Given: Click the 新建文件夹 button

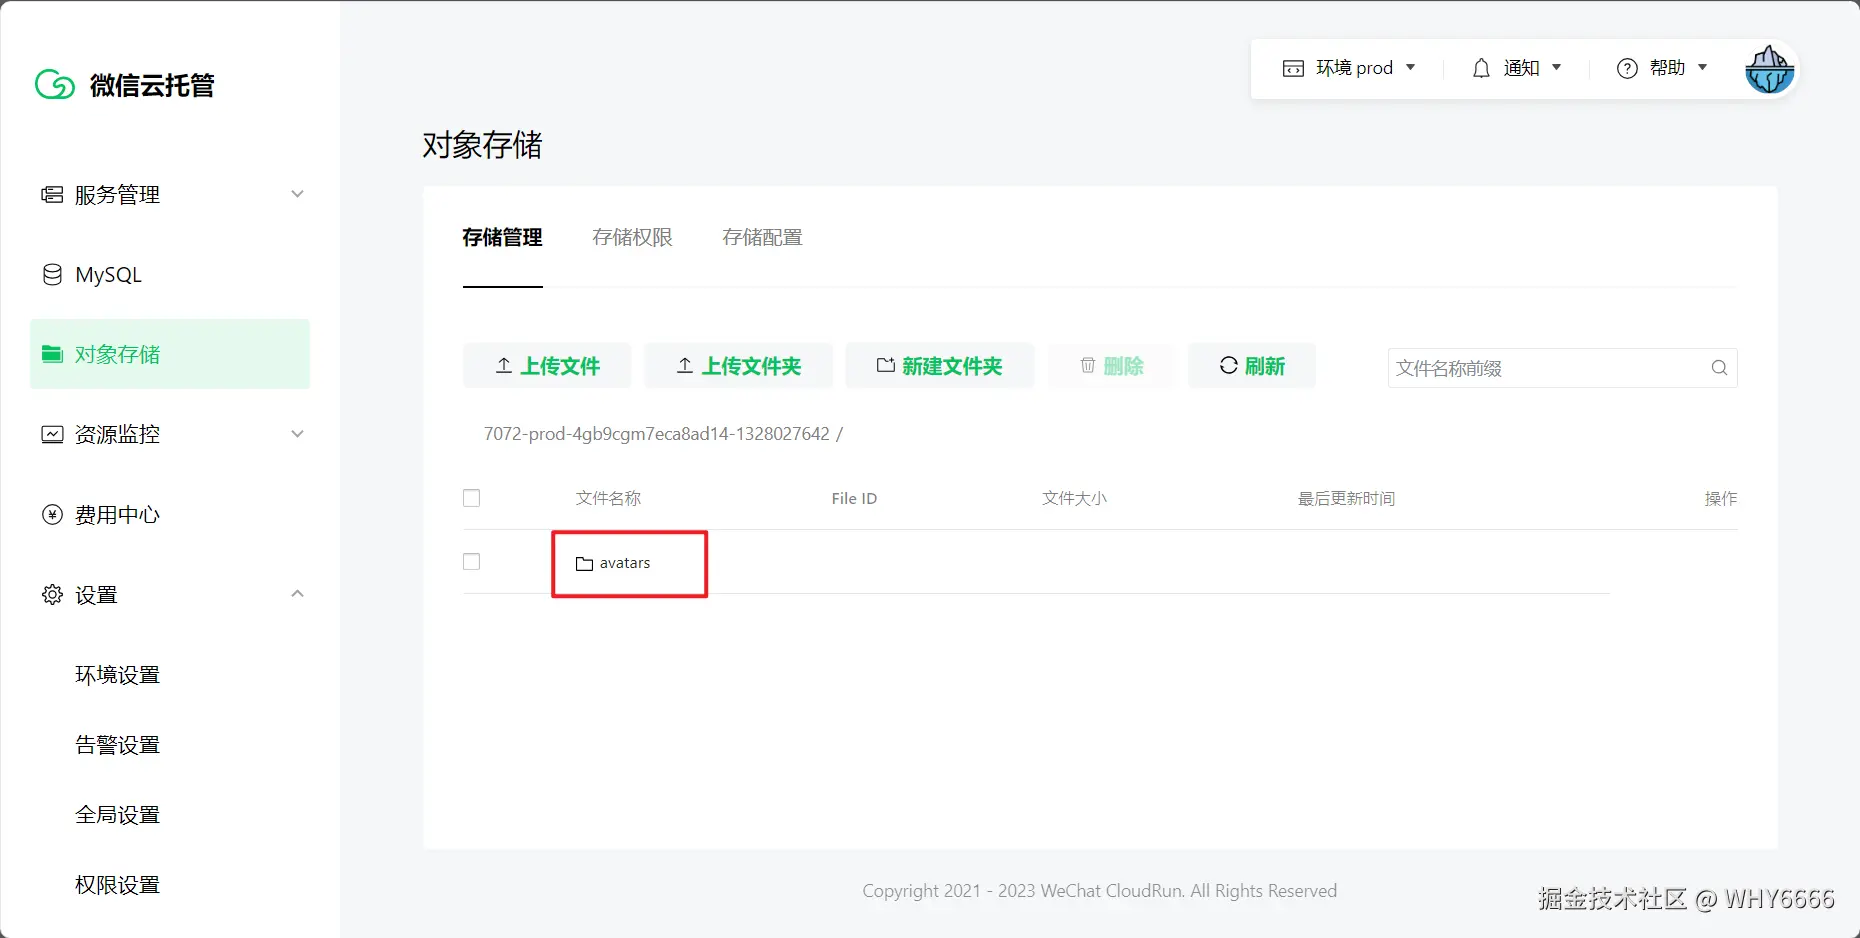Looking at the screenshot, I should tap(940, 366).
